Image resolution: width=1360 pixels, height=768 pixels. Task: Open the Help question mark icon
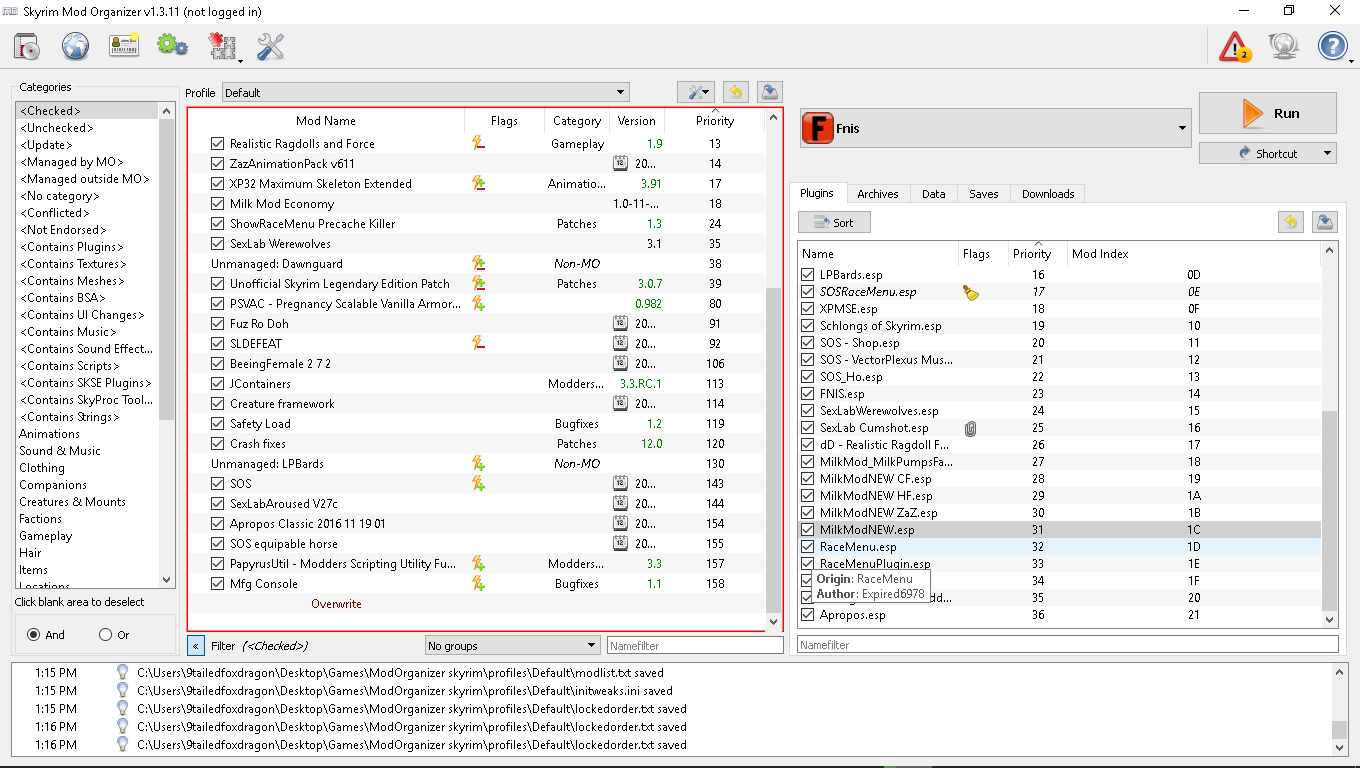click(1333, 46)
